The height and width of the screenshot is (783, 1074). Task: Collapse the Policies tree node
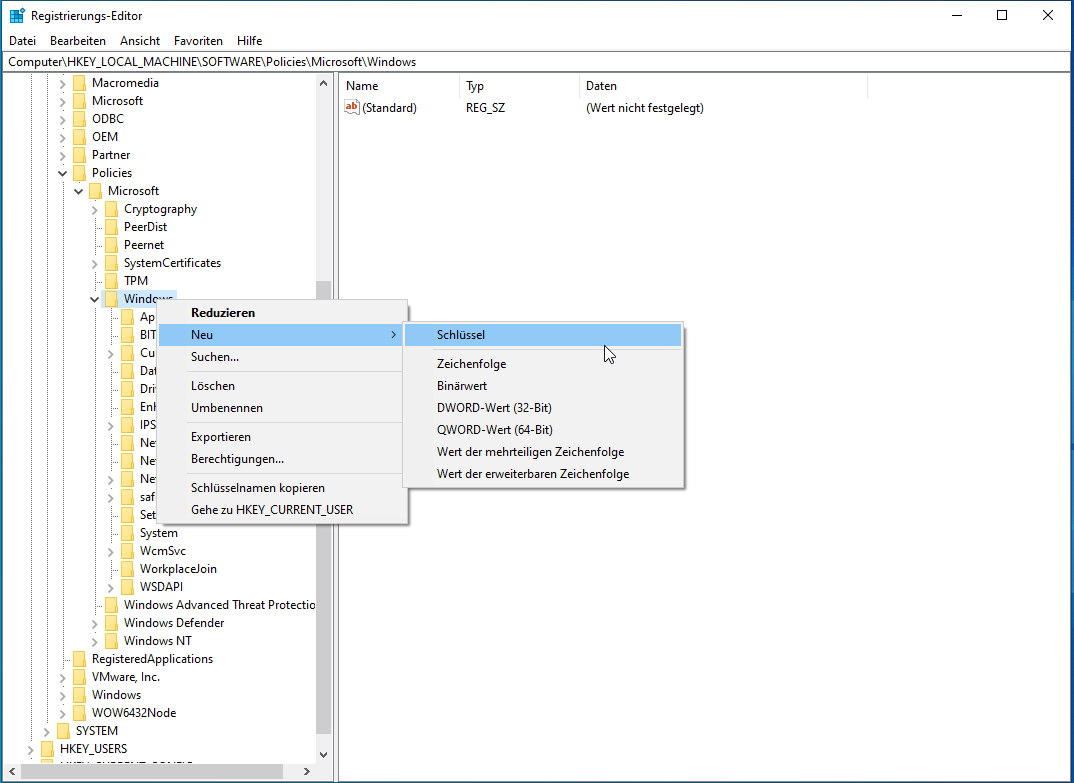click(63, 173)
